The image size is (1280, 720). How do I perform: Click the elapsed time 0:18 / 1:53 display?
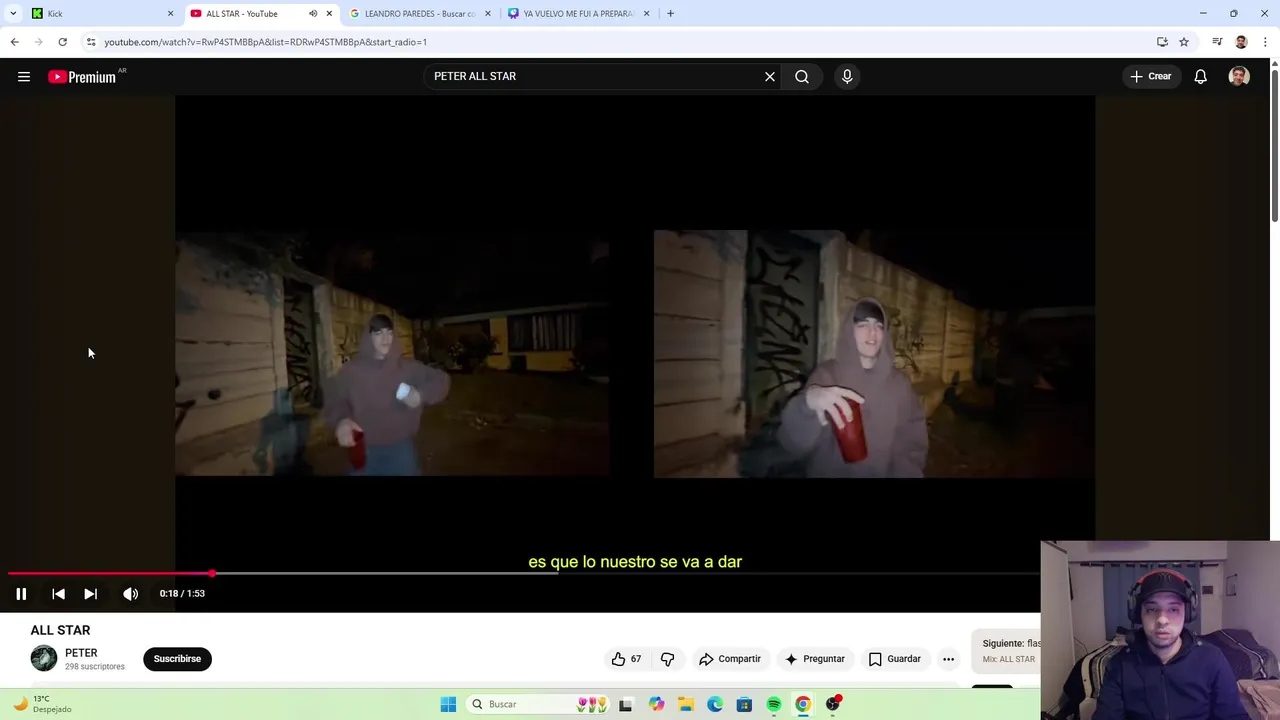tap(182, 594)
